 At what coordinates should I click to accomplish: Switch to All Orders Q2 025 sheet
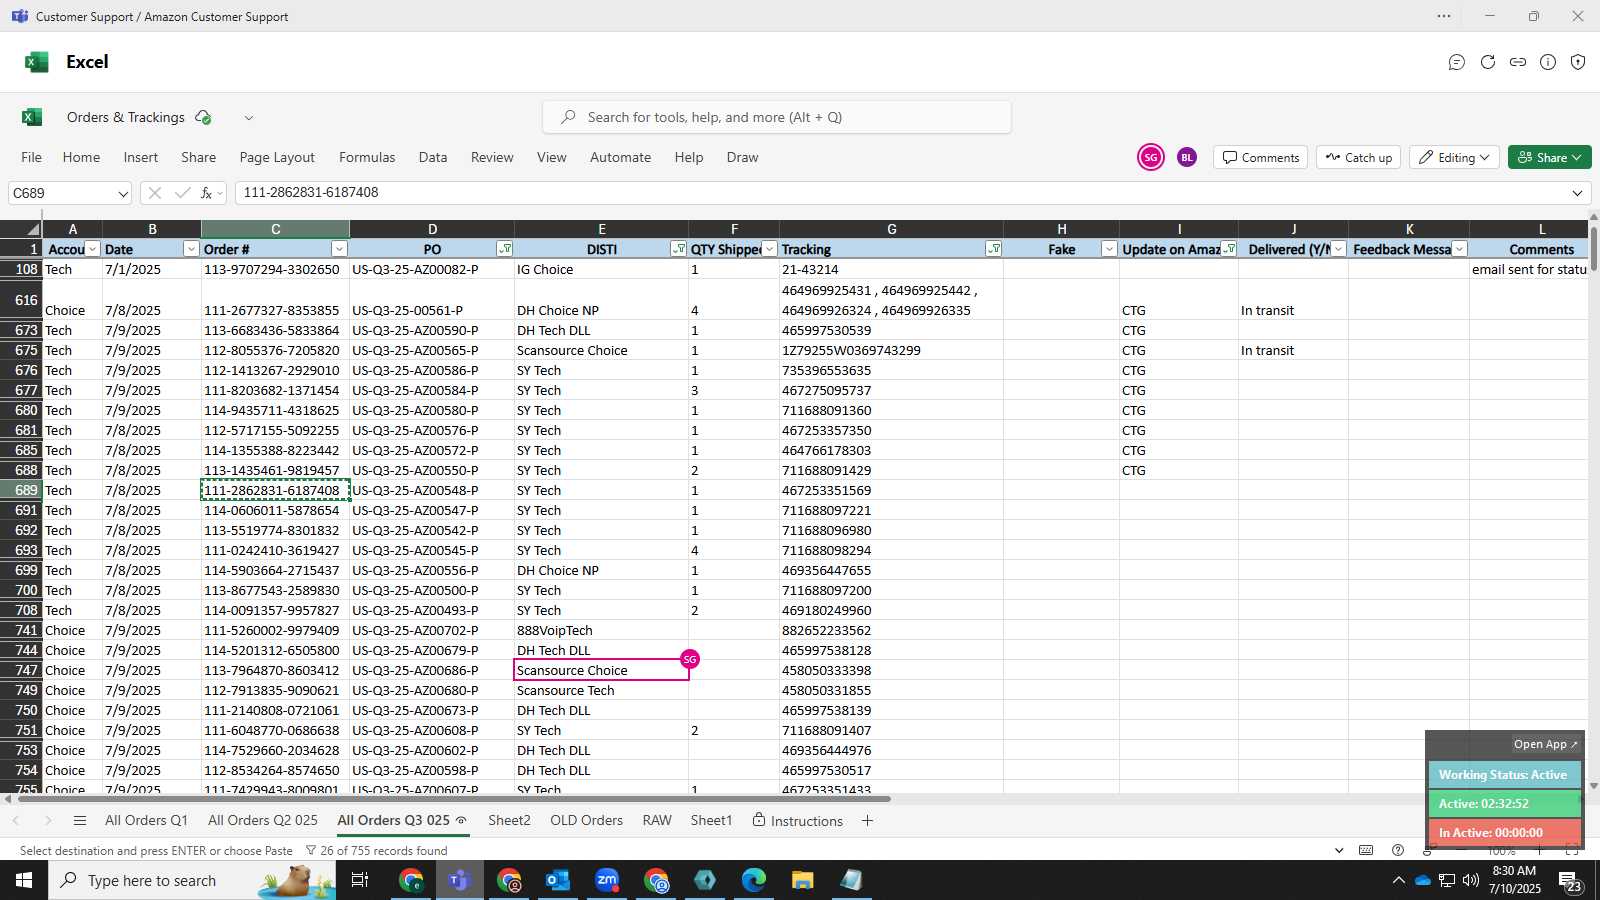coord(263,820)
